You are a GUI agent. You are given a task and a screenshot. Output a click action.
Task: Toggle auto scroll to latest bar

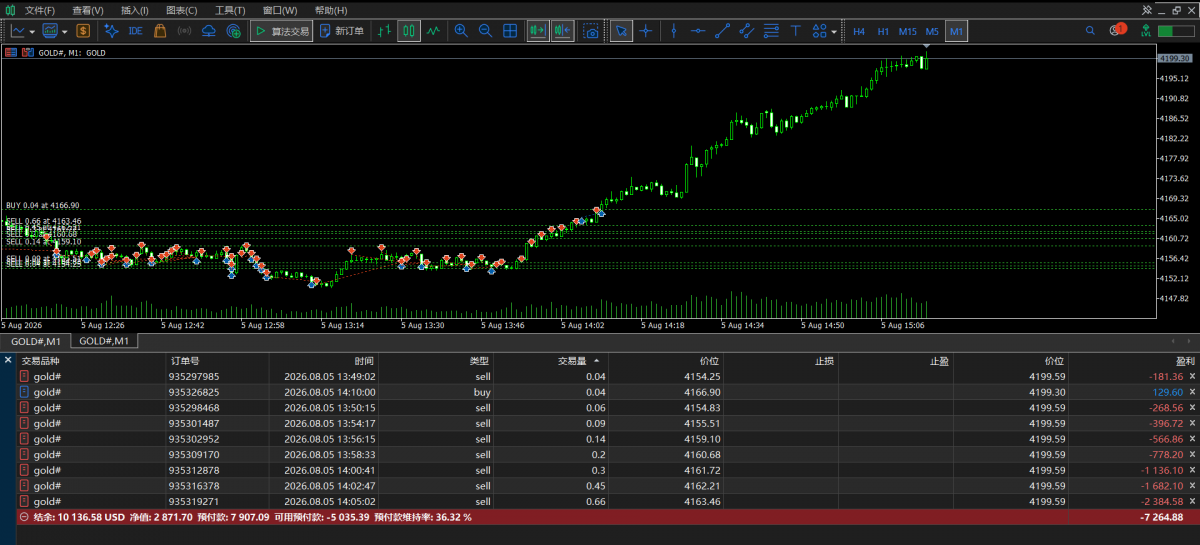click(538, 31)
